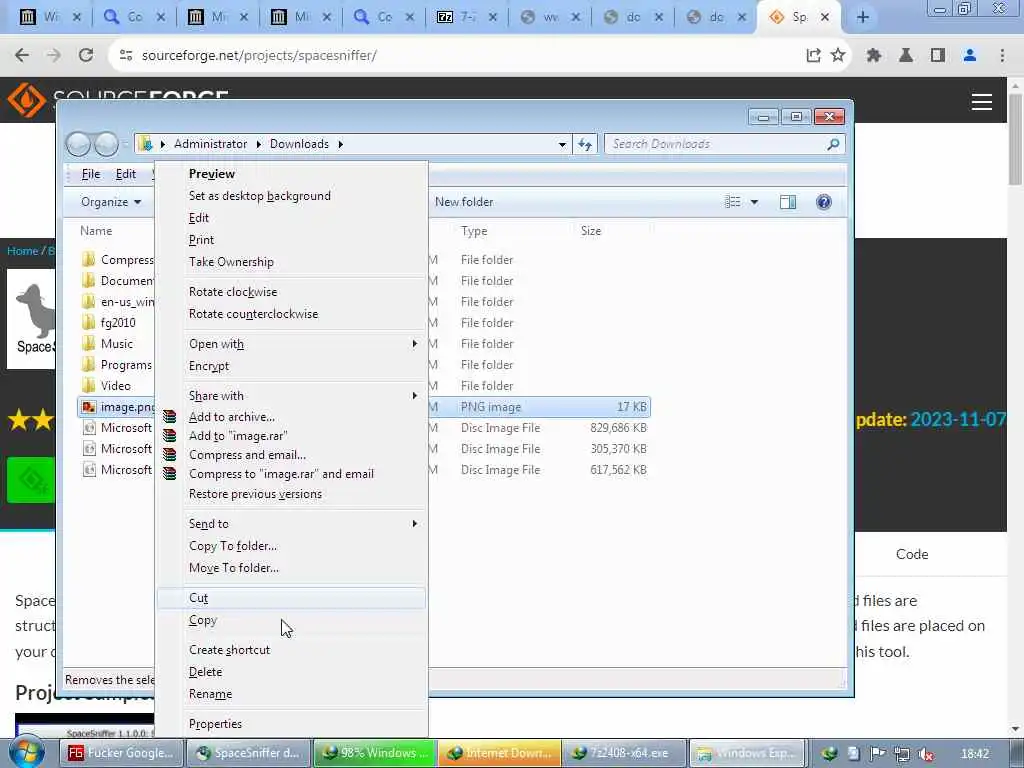The image size is (1024, 768).
Task: Click Take Ownership entry
Action: pos(291,262)
